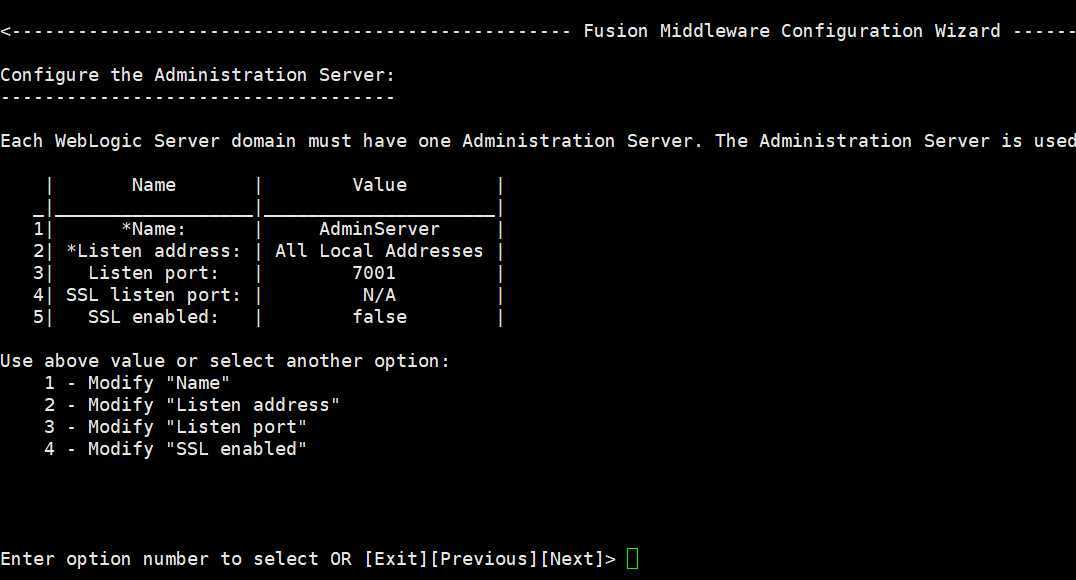Click the green cursor at the prompt
Screen dimensions: 1076x580
coord(633,559)
